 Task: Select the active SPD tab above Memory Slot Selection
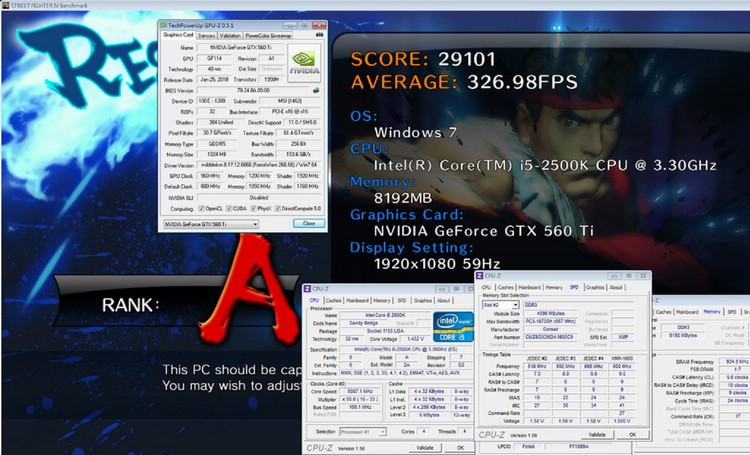pos(574,287)
